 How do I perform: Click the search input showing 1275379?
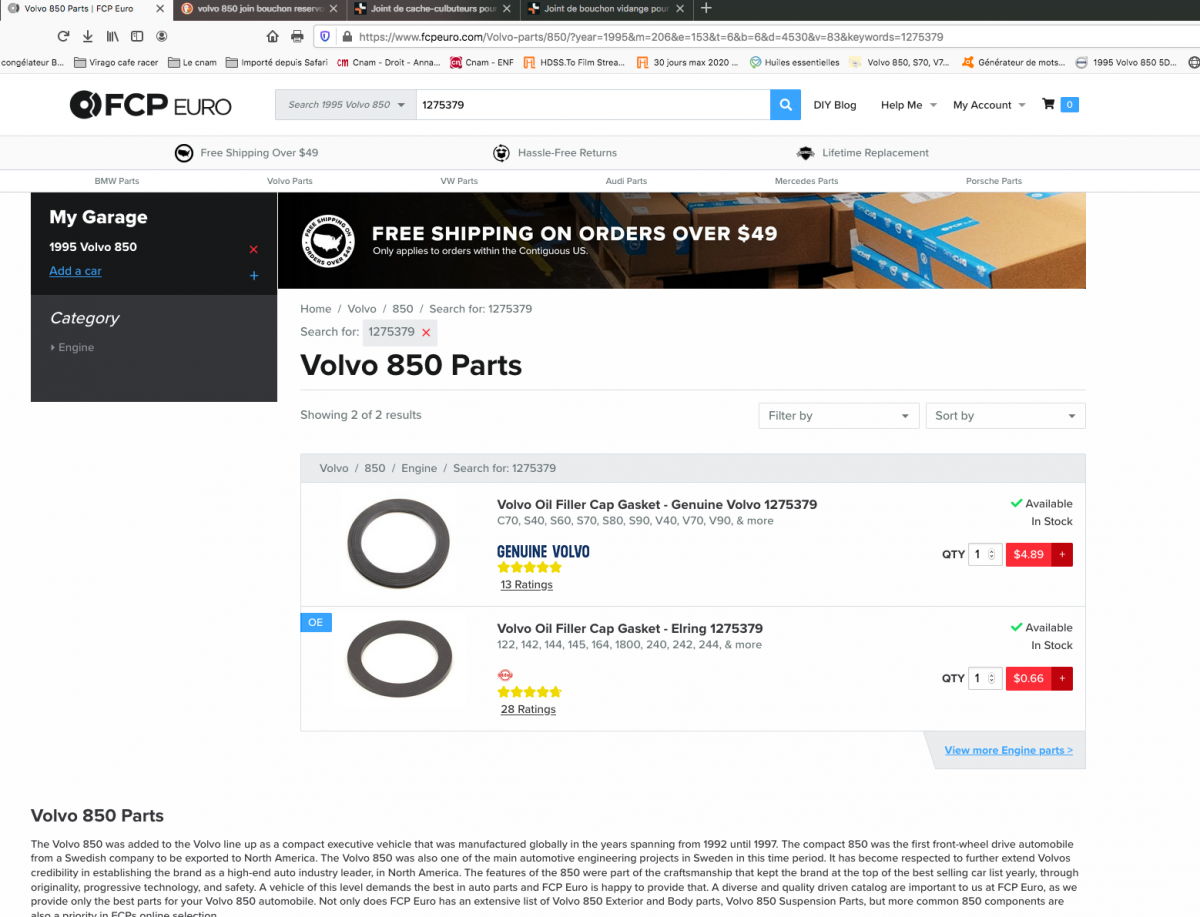pyautogui.click(x=590, y=104)
